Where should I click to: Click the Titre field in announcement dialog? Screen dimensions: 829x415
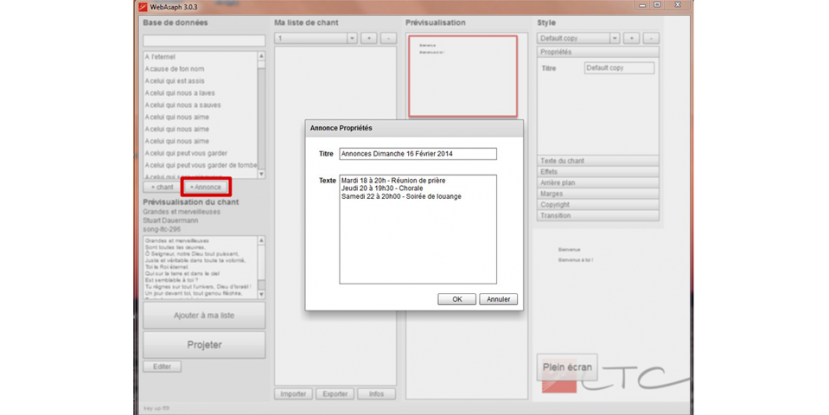pyautogui.click(x=417, y=154)
